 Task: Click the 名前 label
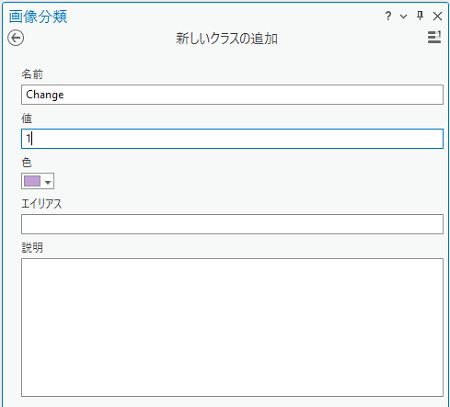[32, 74]
